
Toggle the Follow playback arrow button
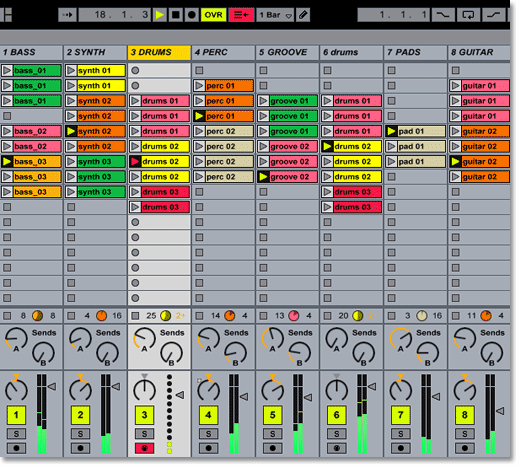click(x=67, y=15)
